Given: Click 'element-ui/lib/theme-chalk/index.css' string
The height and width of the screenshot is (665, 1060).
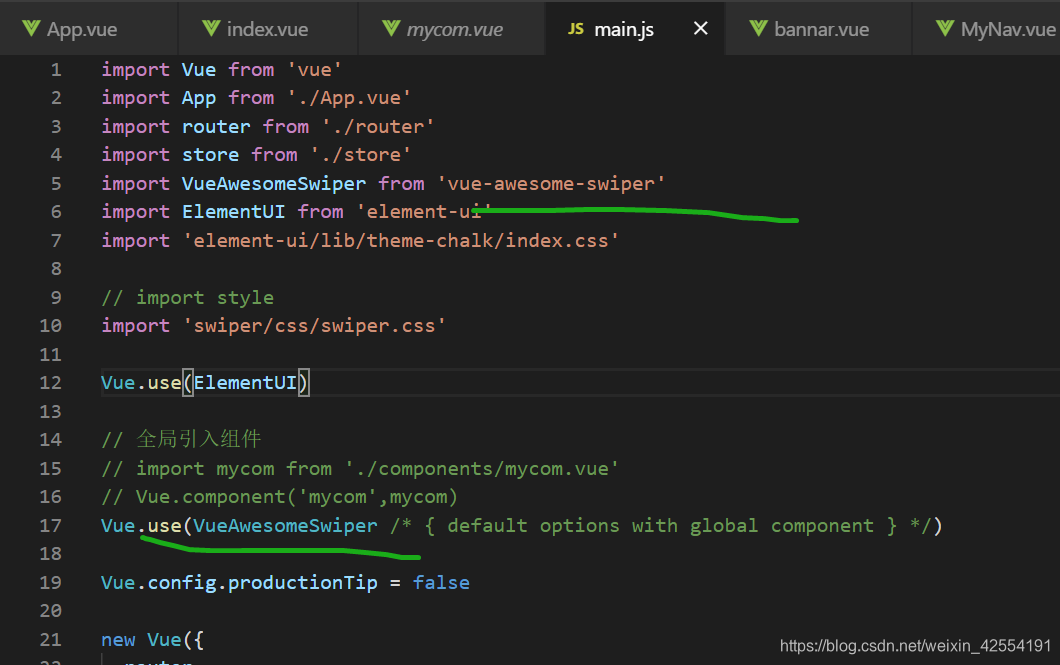Looking at the screenshot, I should point(401,241).
